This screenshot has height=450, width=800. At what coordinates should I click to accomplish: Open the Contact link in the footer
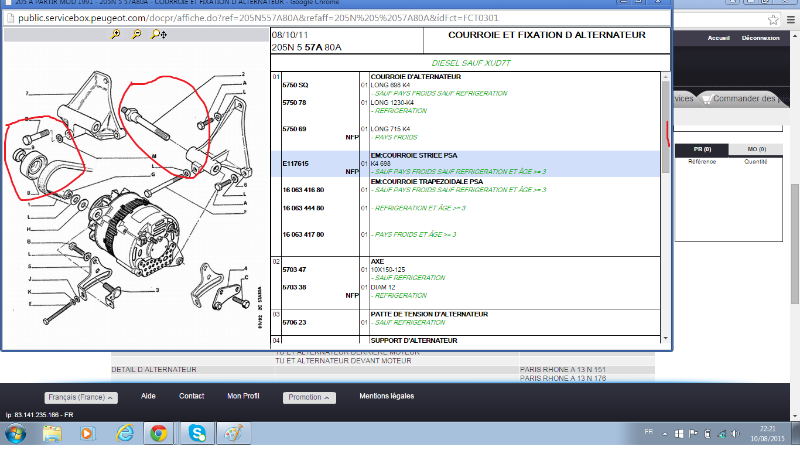tap(191, 396)
